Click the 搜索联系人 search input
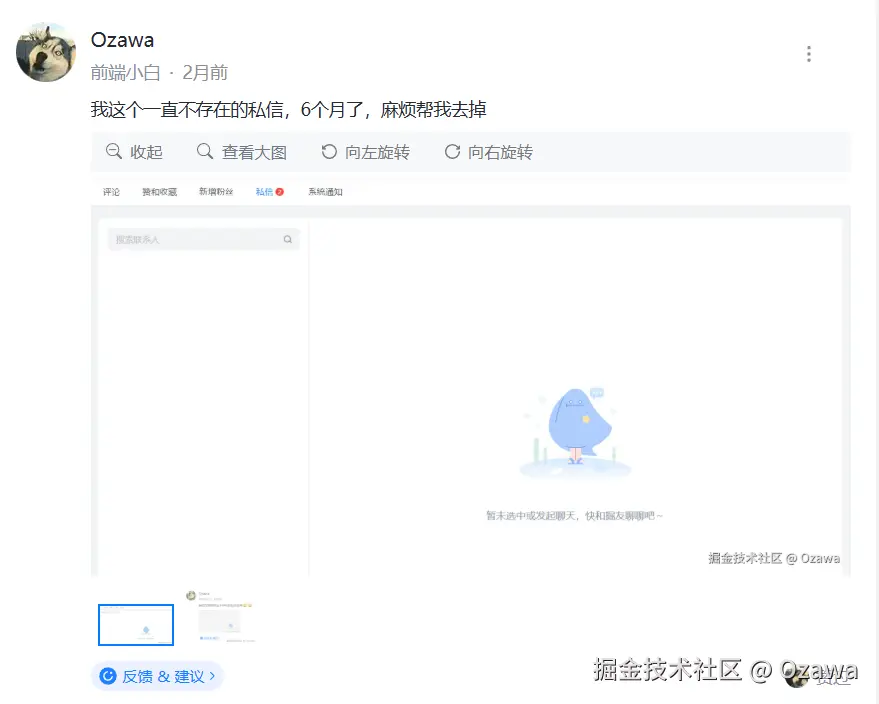Viewport: 879px width, 704px height. [190, 239]
